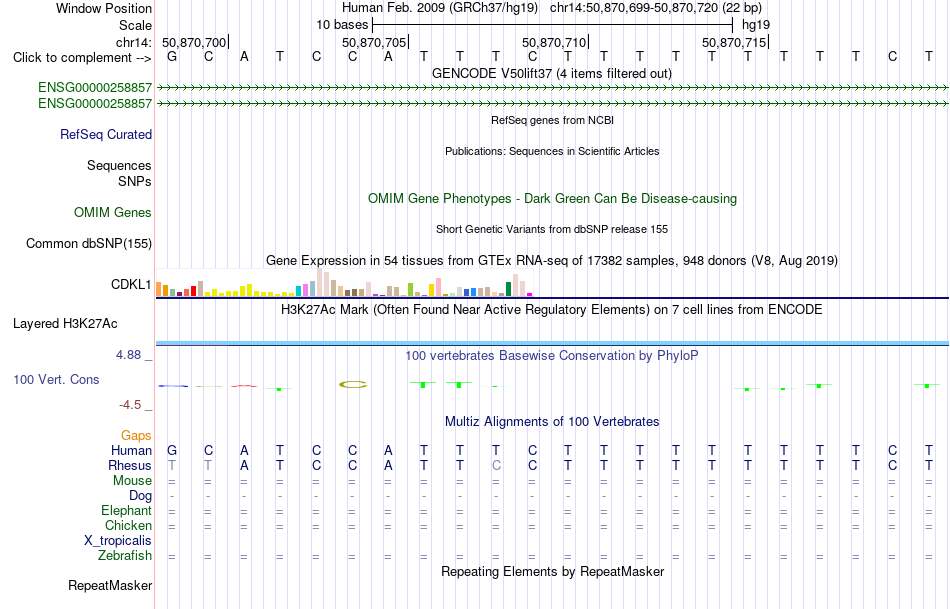Click '100 vertebrates Basewise Conservation by PhyloP' title
Viewport: 950px width, 609px height.
pyautogui.click(x=552, y=356)
